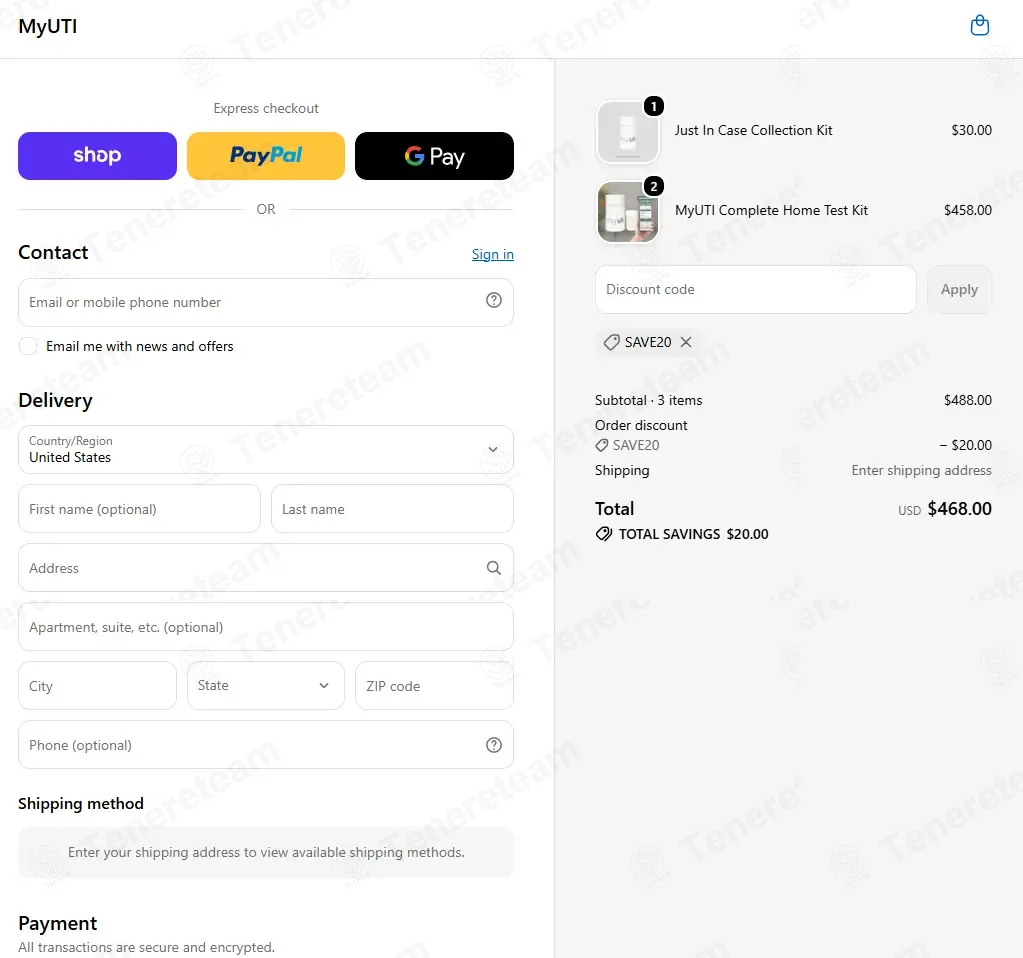This screenshot has height=958, width=1023.
Task: Enable Email me with news and offers
Action: [28, 346]
